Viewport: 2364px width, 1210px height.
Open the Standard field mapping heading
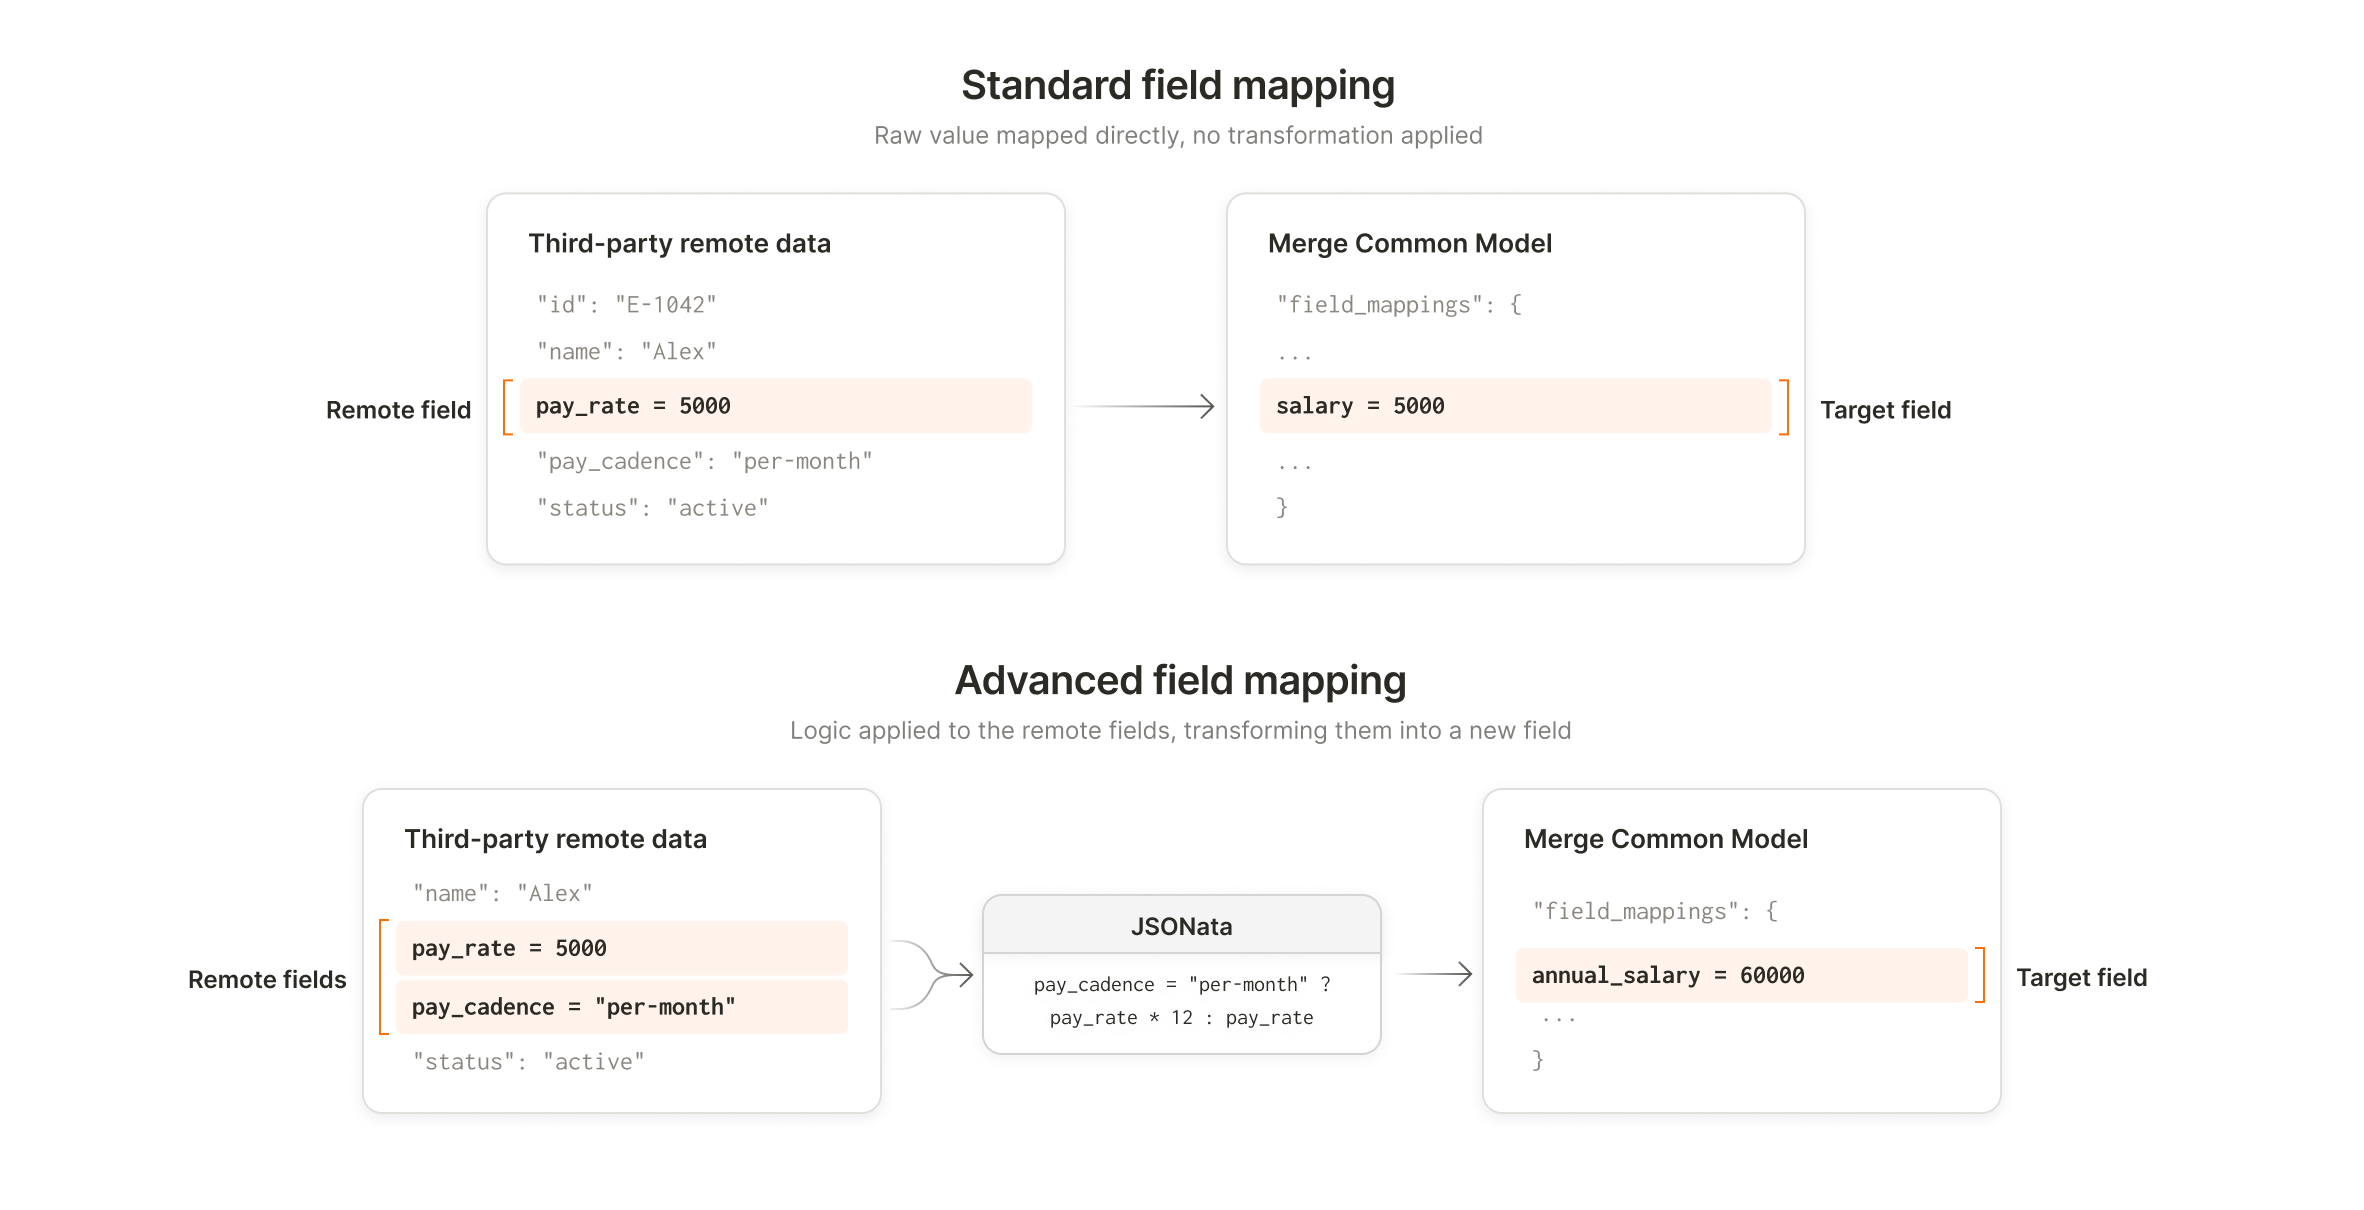click(1179, 85)
